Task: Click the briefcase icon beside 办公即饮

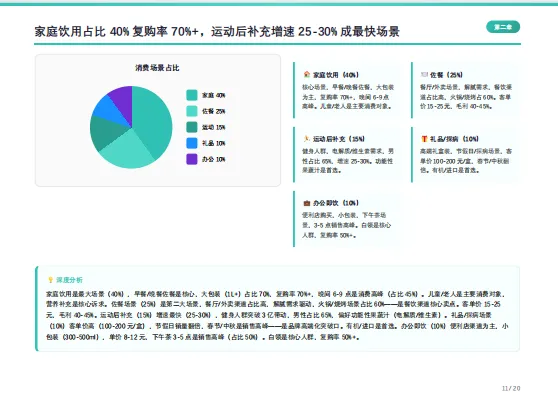Action: (x=306, y=203)
